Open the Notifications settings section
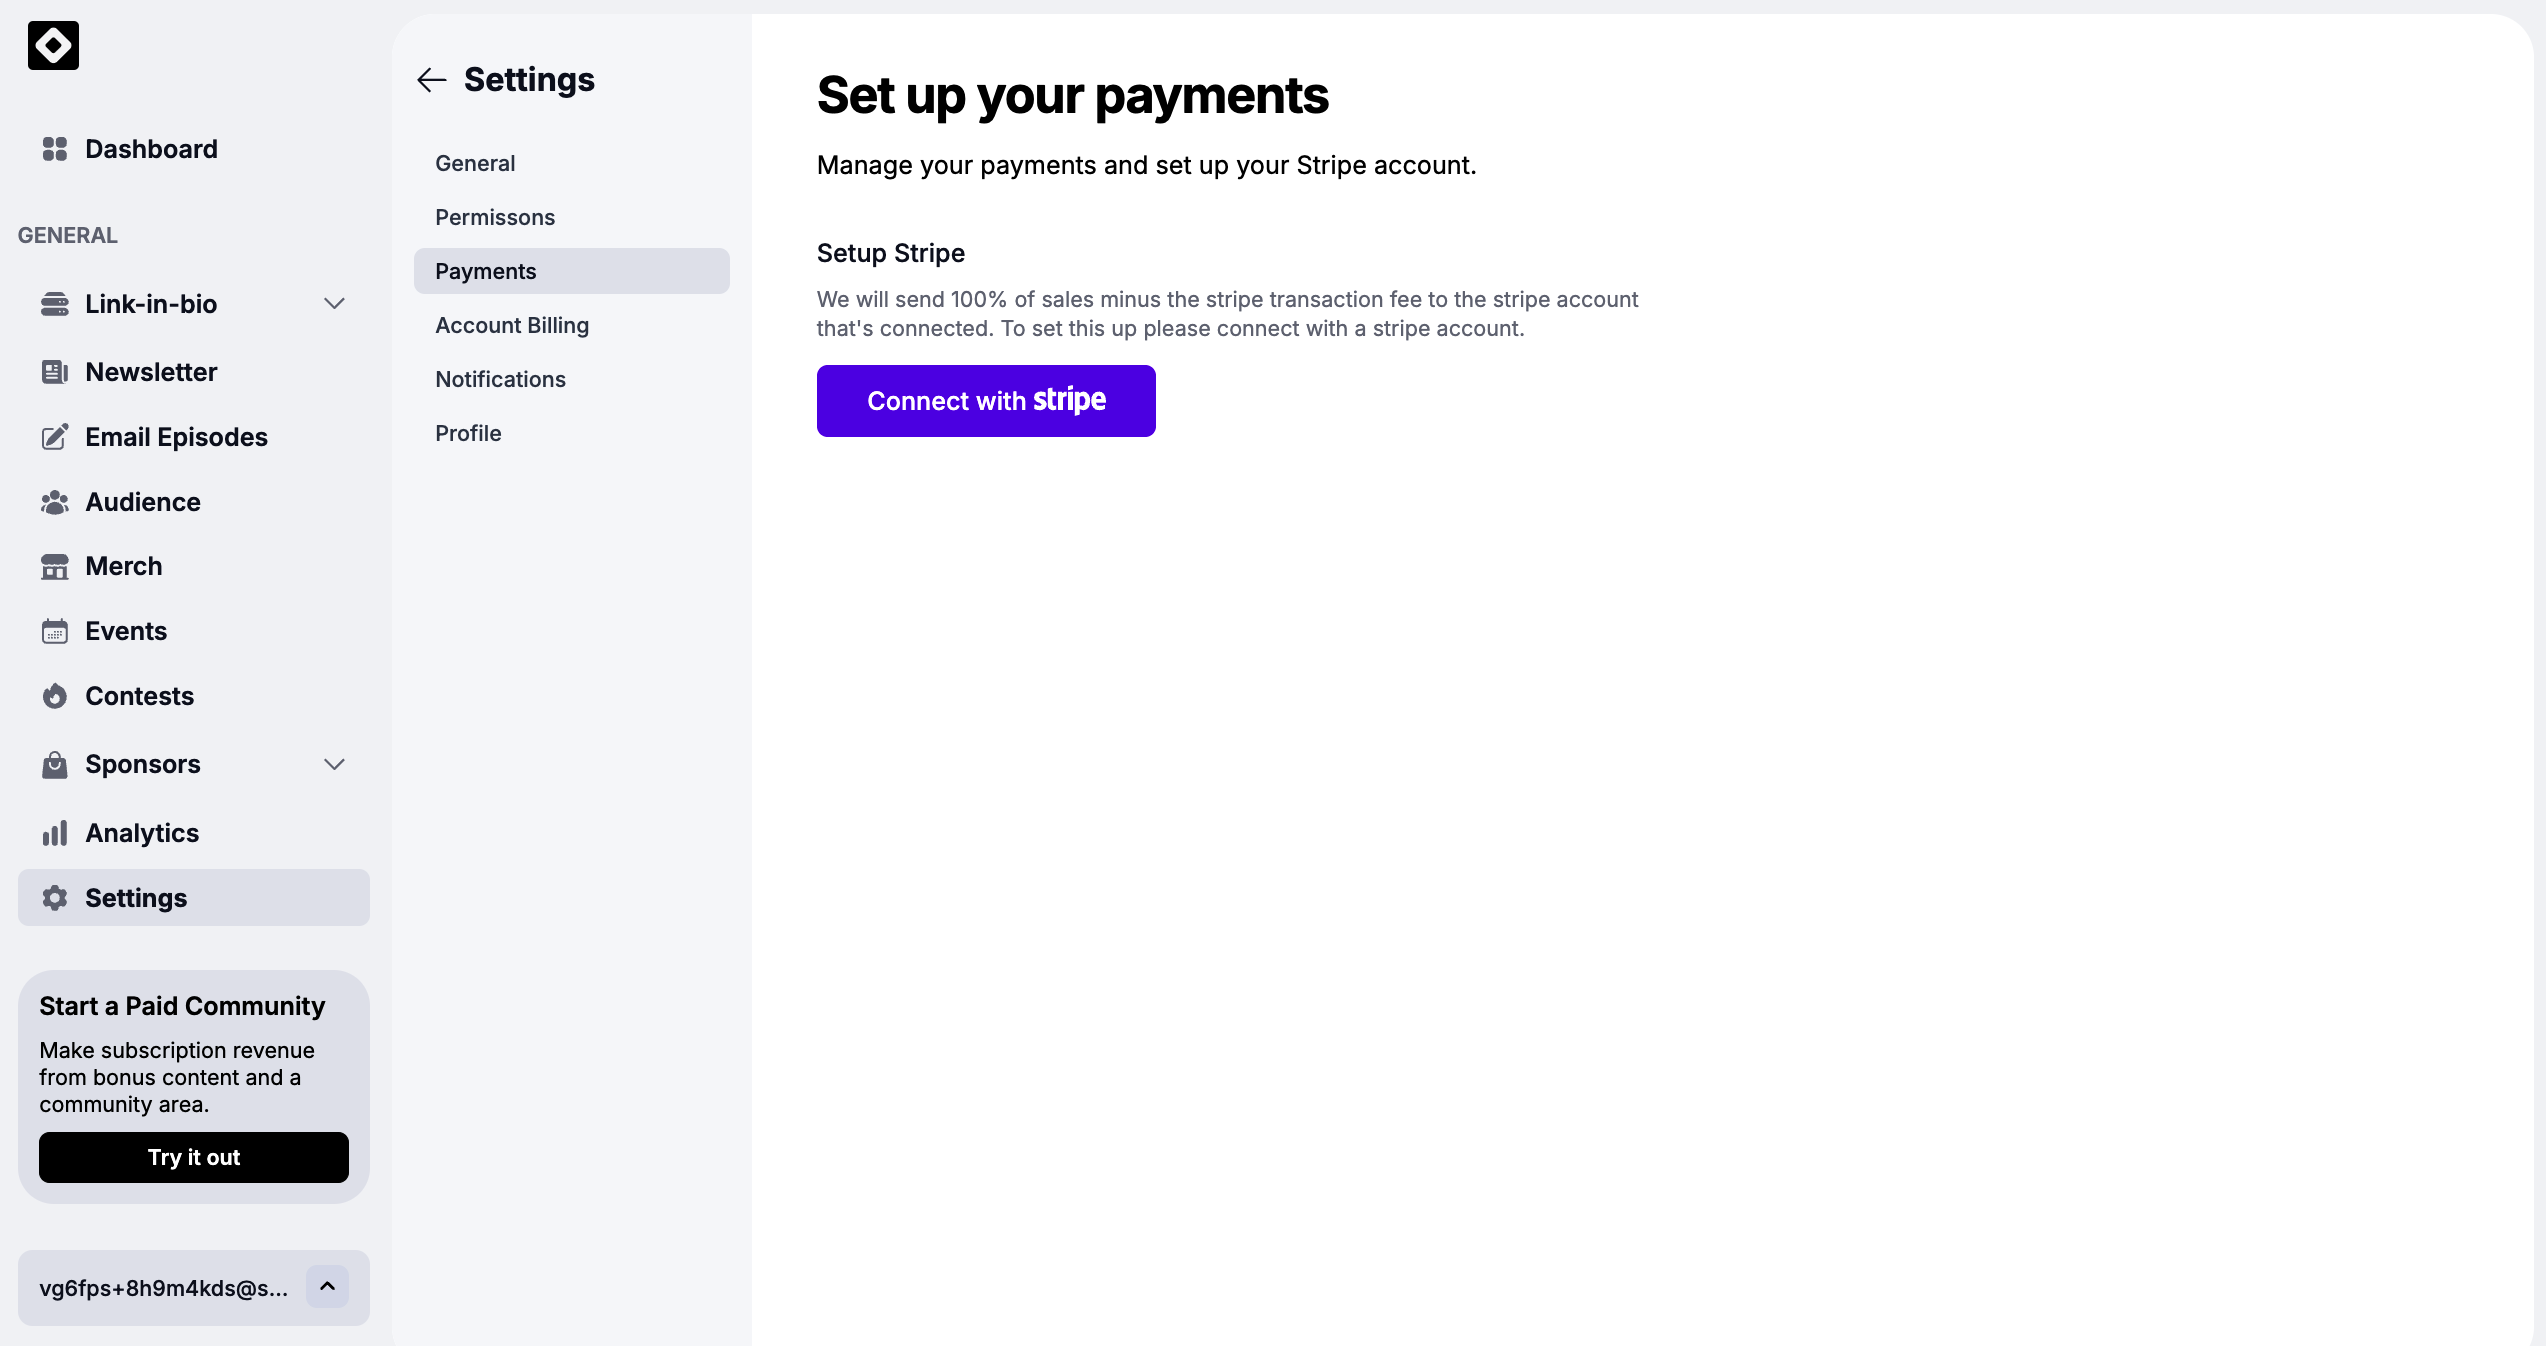Screen dimensions: 2546x1346 click(500, 379)
